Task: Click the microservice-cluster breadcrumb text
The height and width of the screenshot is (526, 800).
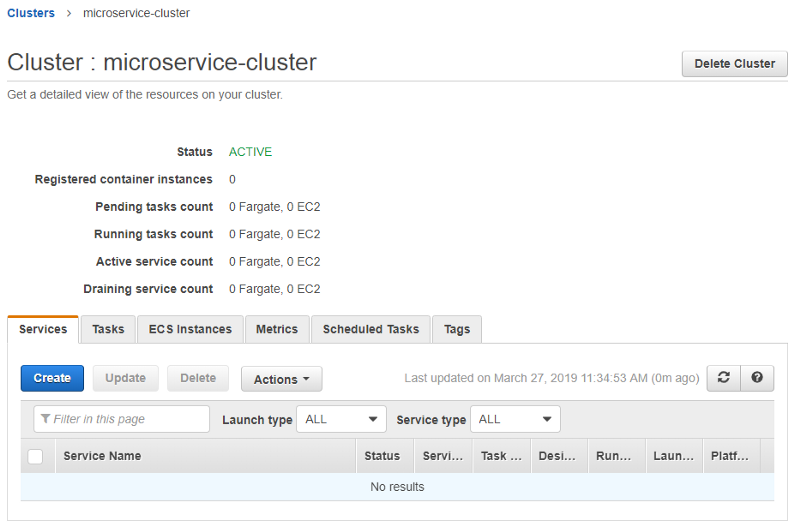Action: 136,13
